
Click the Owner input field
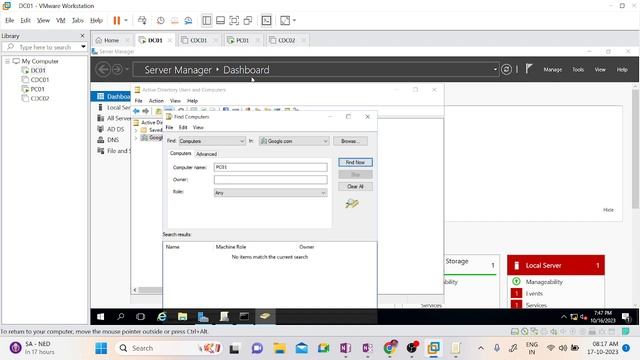(x=271, y=180)
